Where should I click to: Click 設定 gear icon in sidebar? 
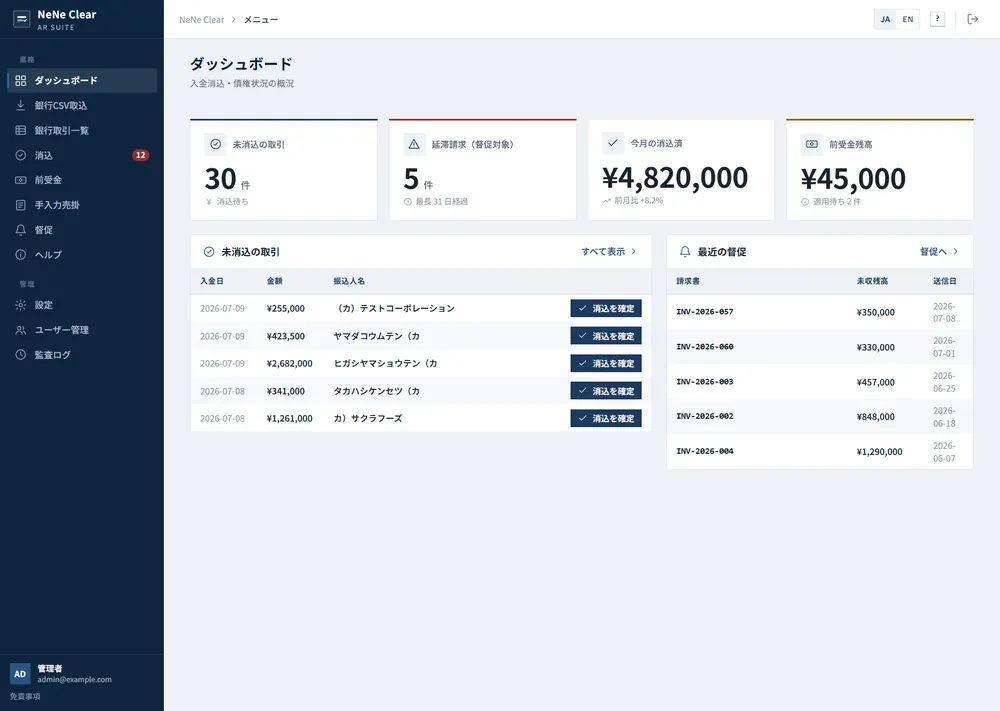(x=21, y=305)
